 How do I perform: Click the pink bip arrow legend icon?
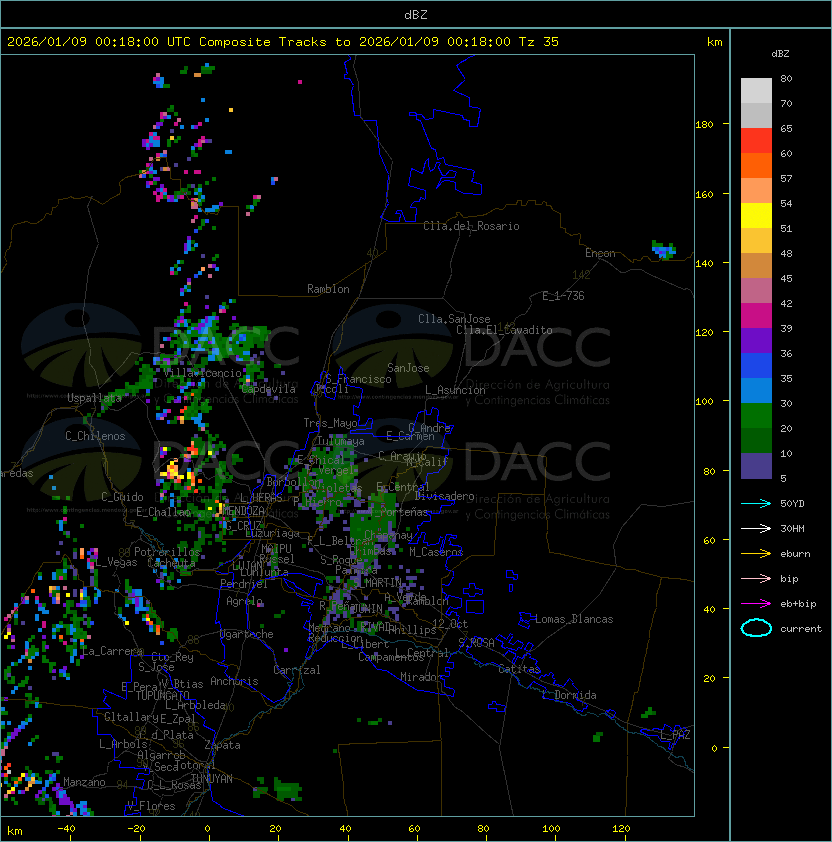pos(756,579)
